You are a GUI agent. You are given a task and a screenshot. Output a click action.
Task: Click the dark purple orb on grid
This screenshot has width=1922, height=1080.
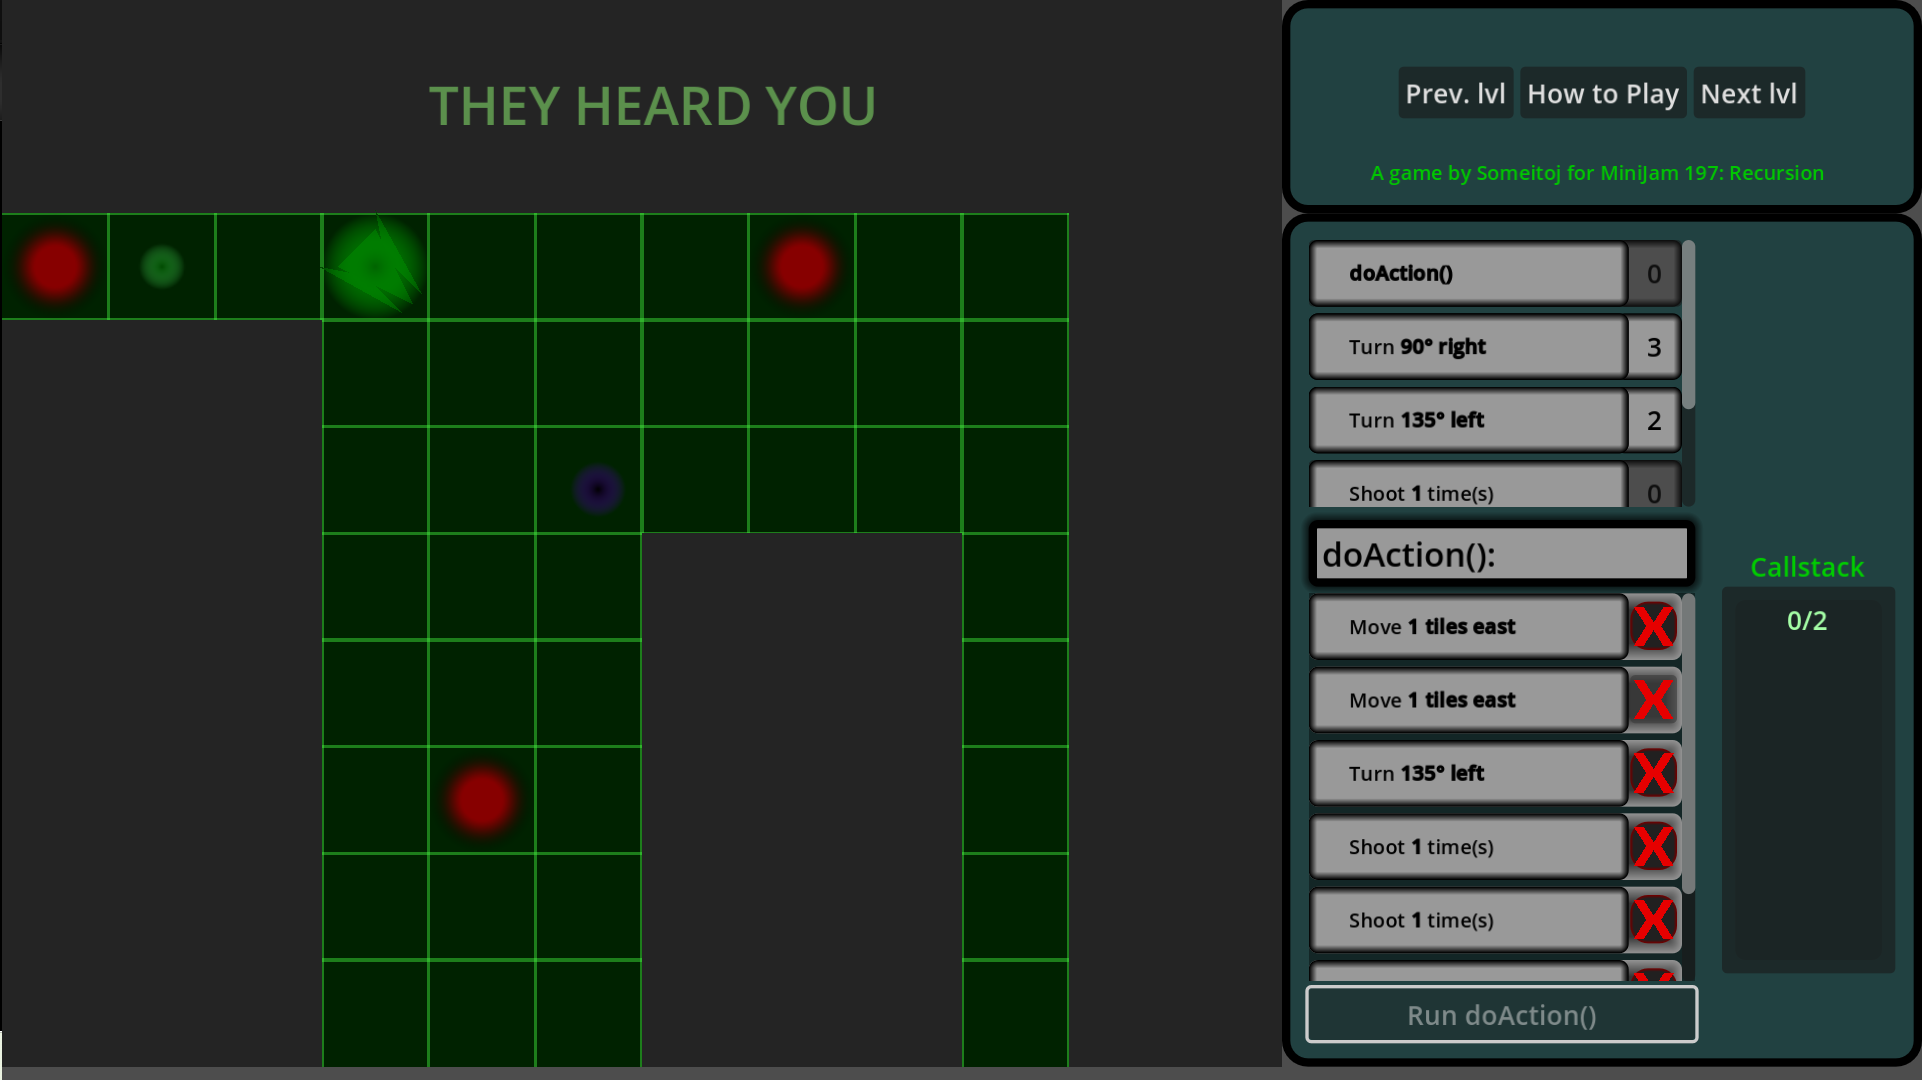(x=598, y=489)
